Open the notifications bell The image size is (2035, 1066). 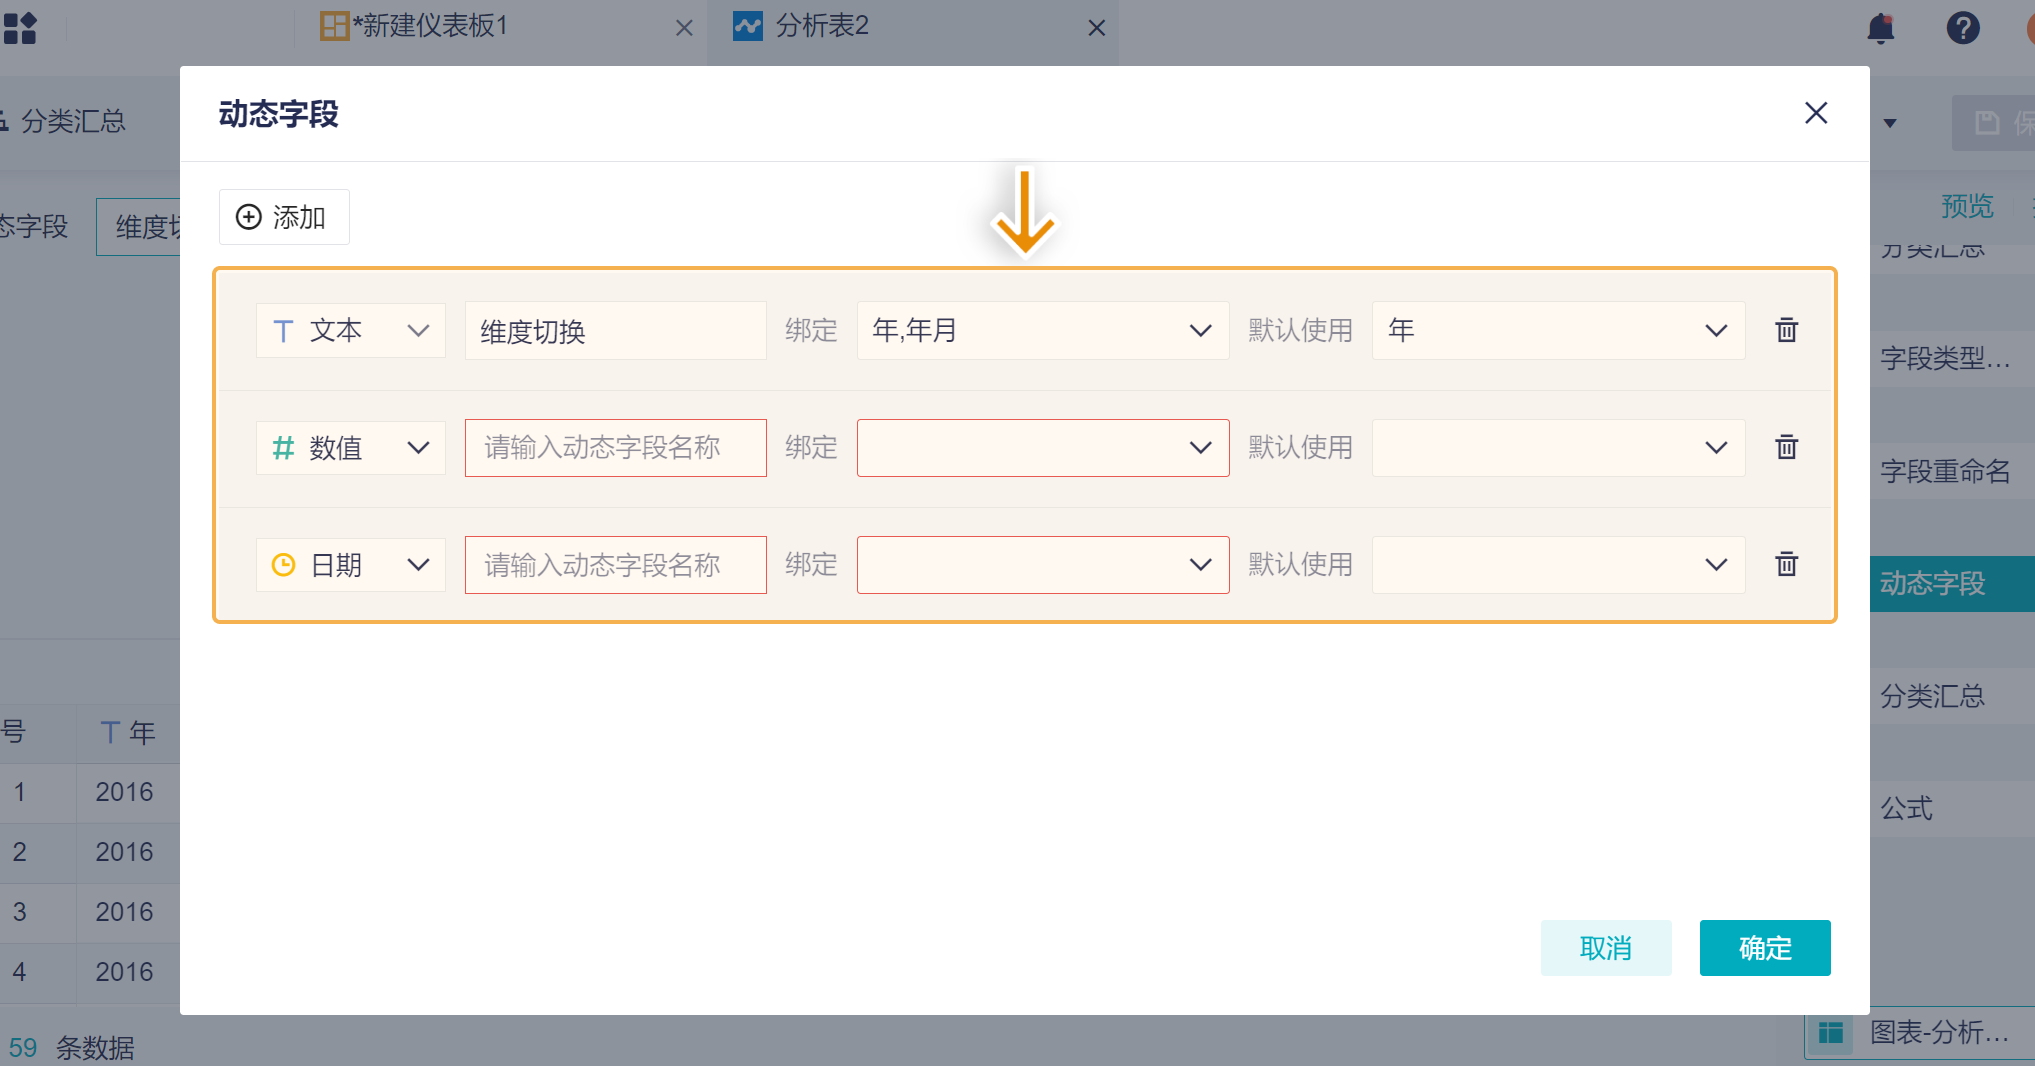pyautogui.click(x=1880, y=28)
